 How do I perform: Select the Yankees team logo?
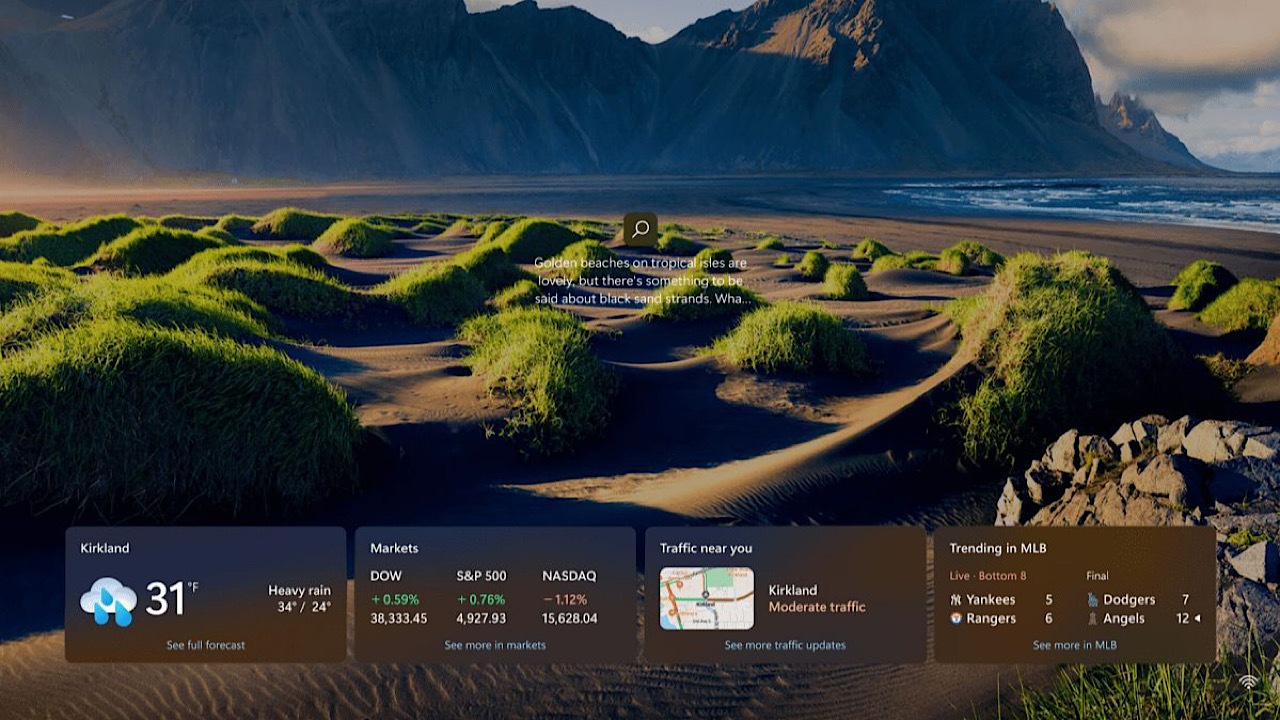956,600
